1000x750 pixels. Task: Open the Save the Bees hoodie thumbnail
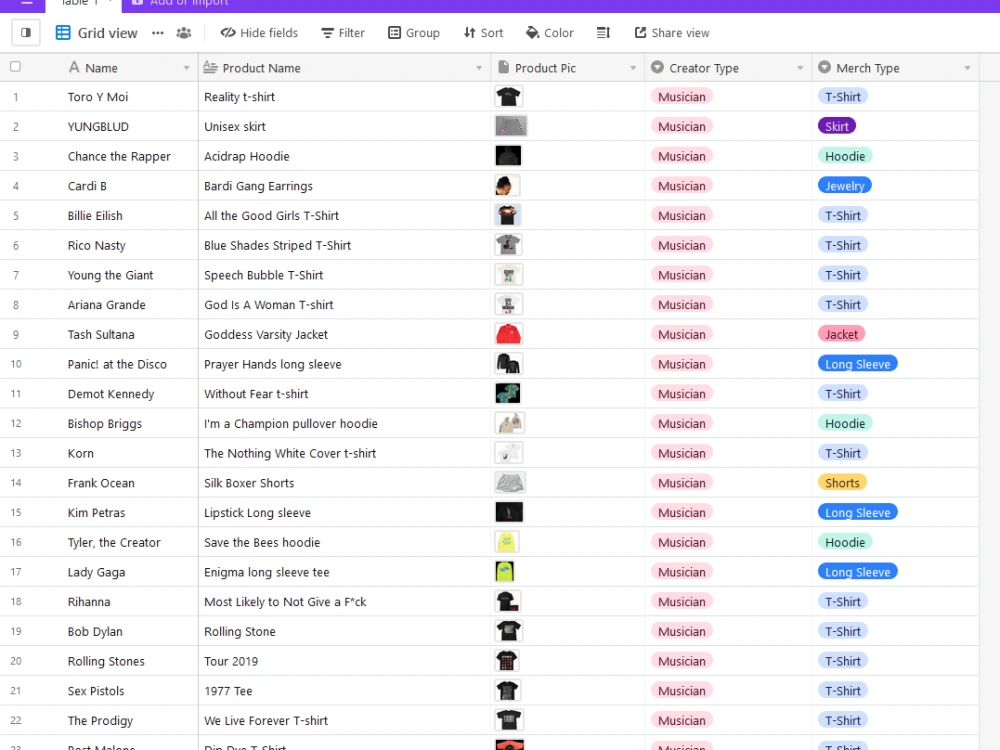(x=506, y=542)
